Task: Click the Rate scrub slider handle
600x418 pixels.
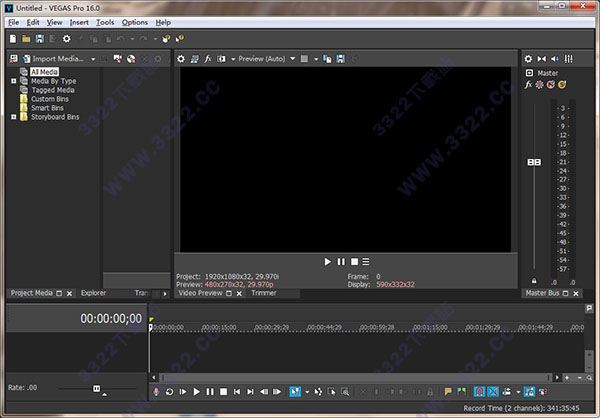Action: (96, 389)
